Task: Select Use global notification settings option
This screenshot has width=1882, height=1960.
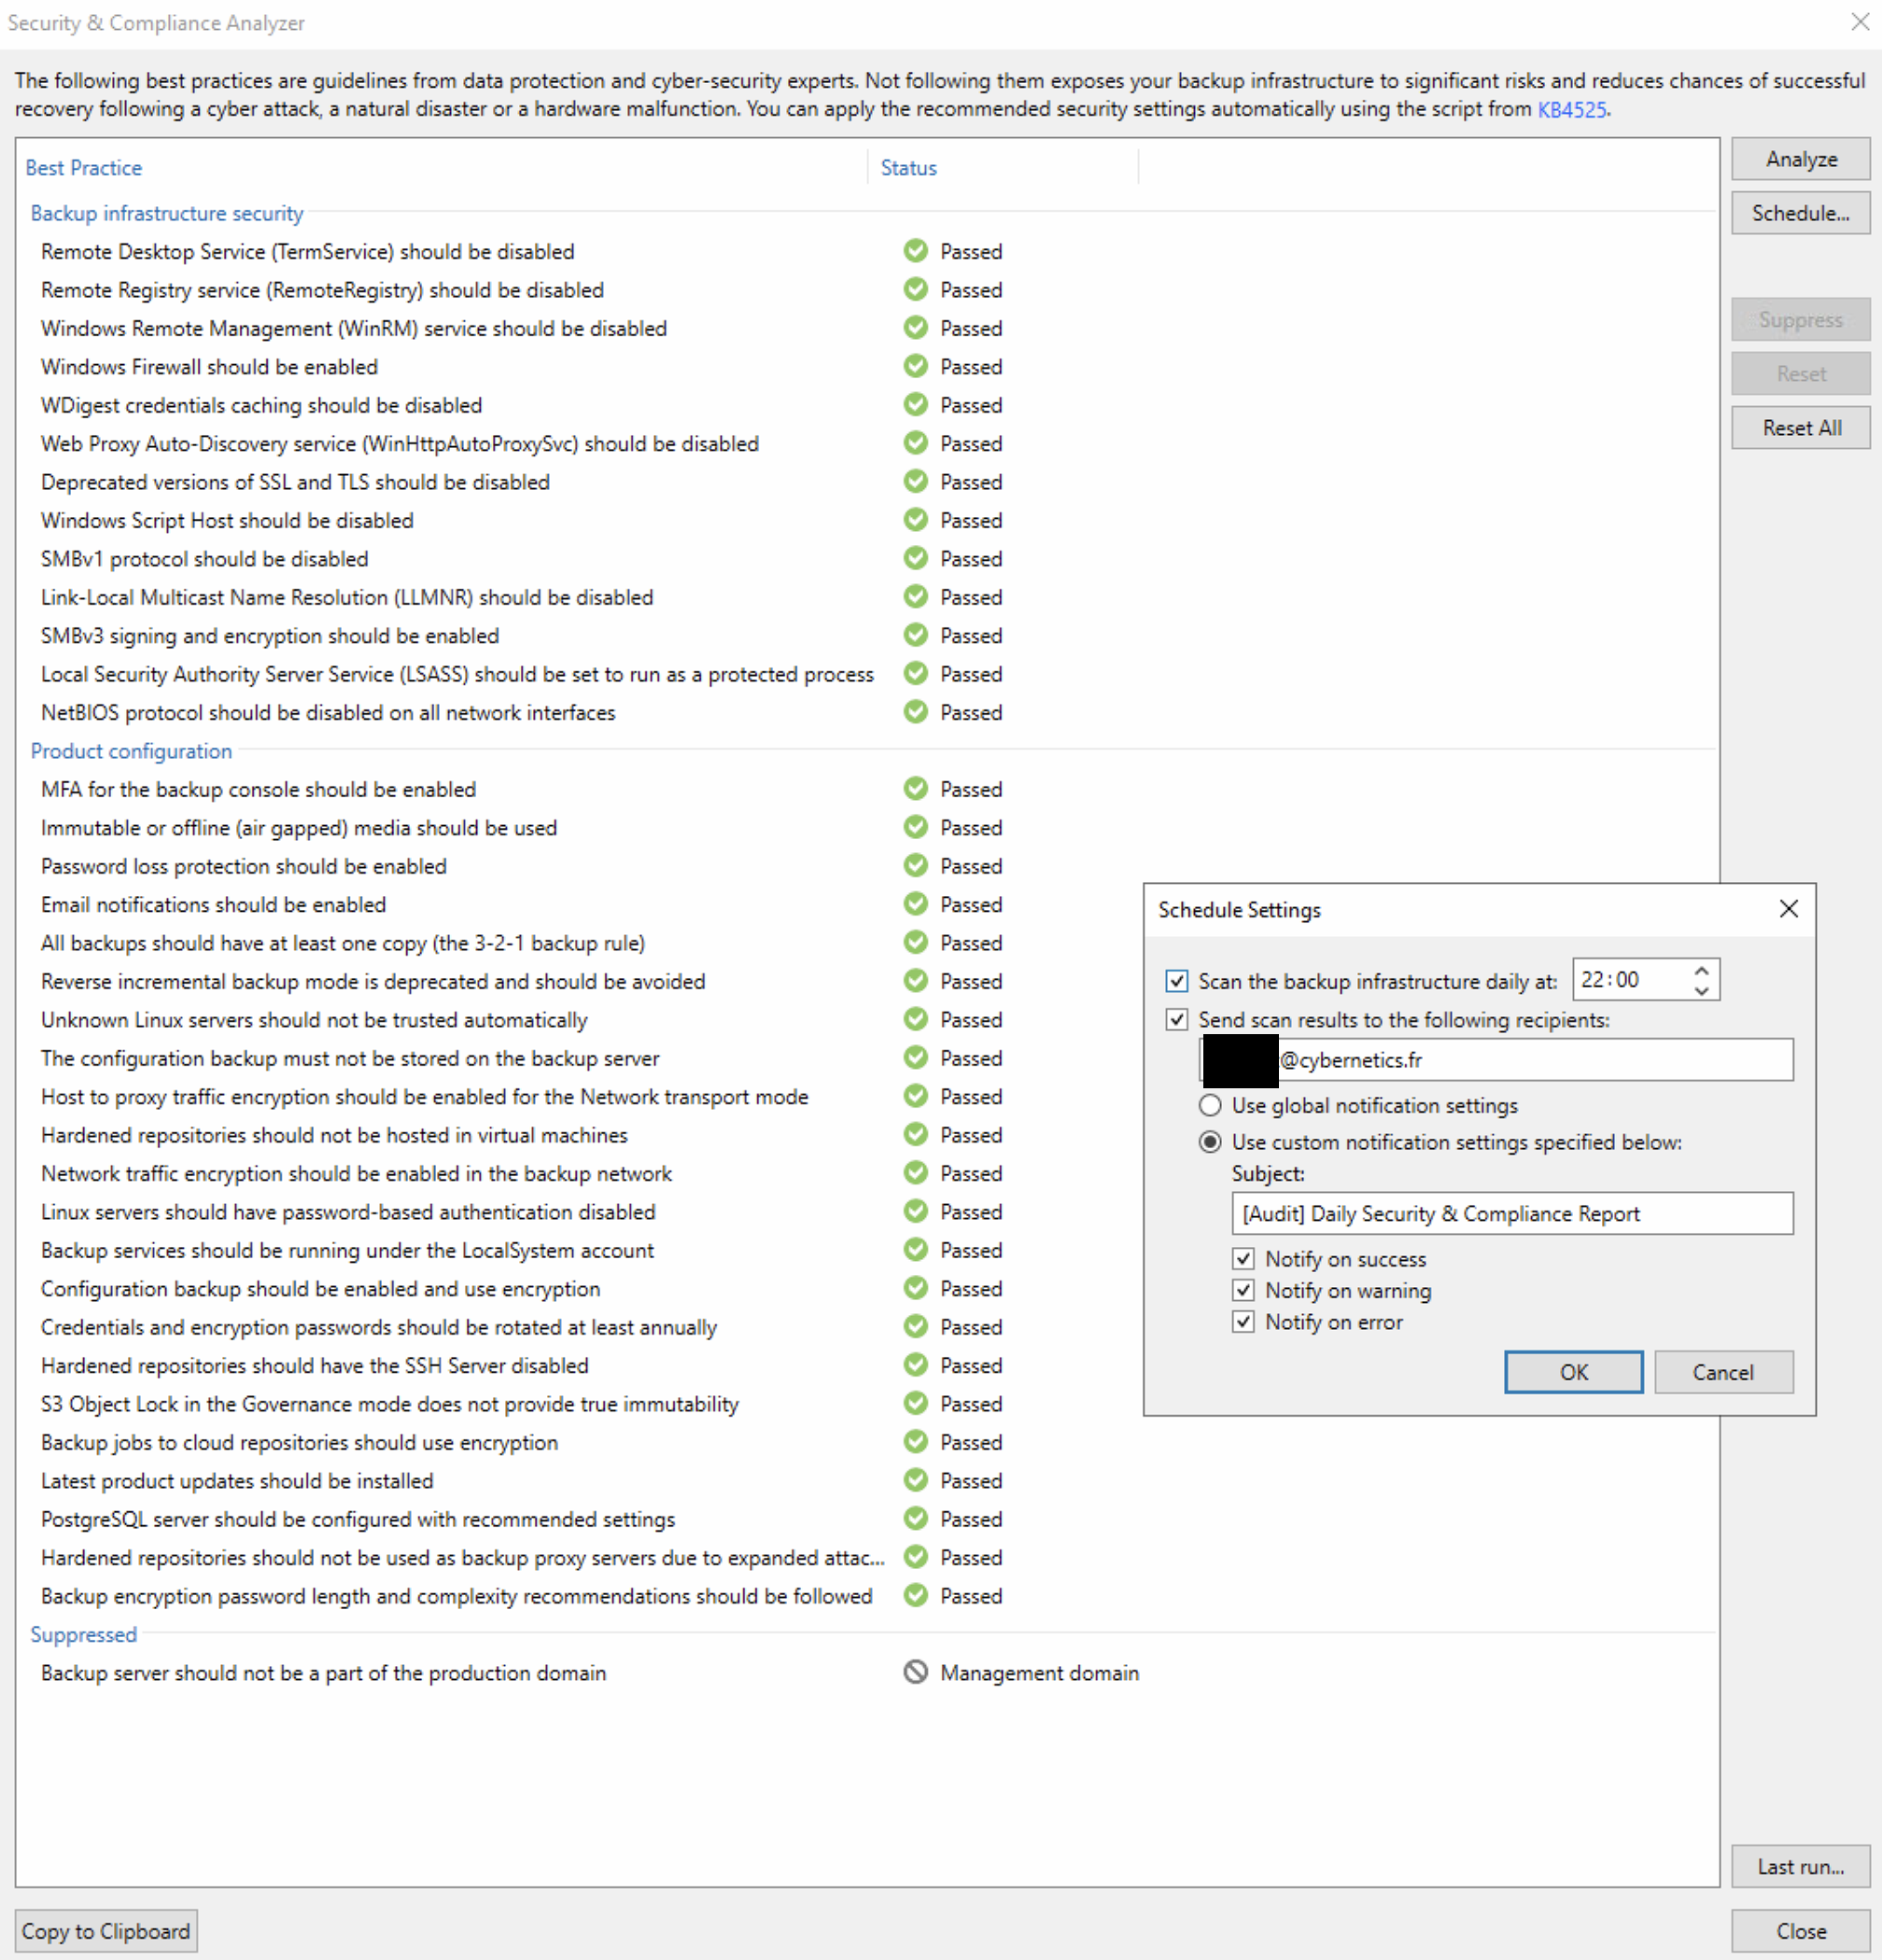Action: 1210,1105
